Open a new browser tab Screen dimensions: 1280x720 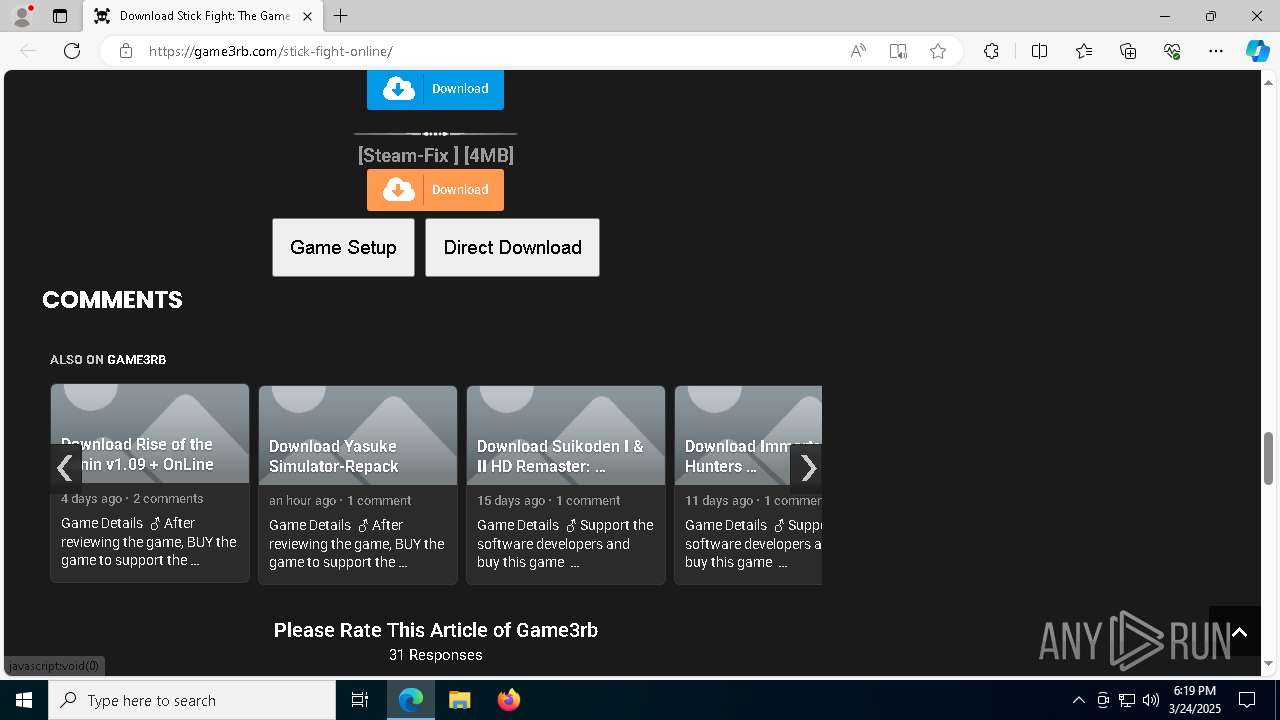coord(341,16)
